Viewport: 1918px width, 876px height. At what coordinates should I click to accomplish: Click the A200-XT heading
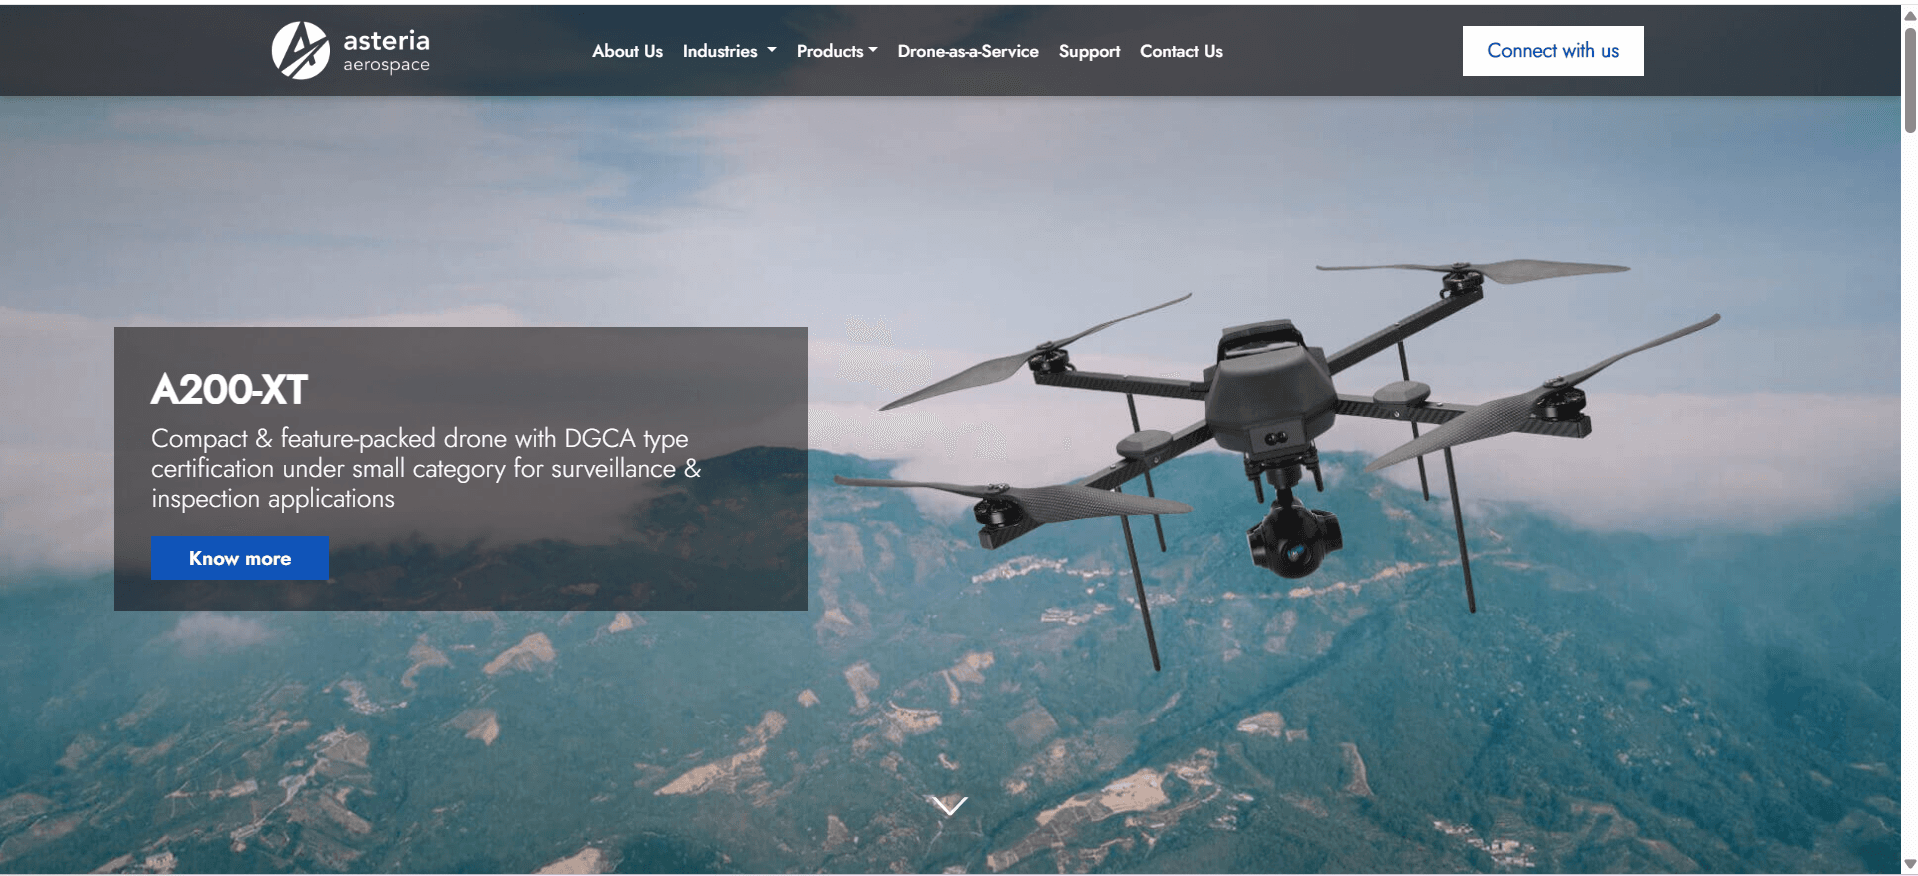(229, 389)
